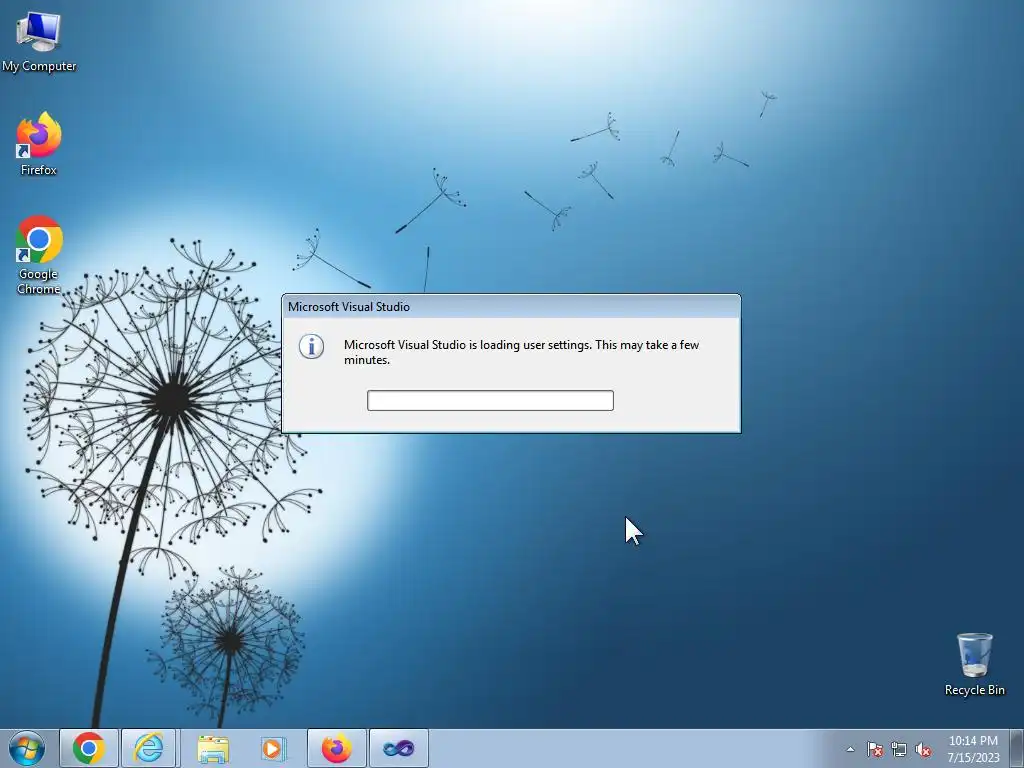Open the Windows Start menu orb
Screen dimensions: 1024x768
pos(27,748)
